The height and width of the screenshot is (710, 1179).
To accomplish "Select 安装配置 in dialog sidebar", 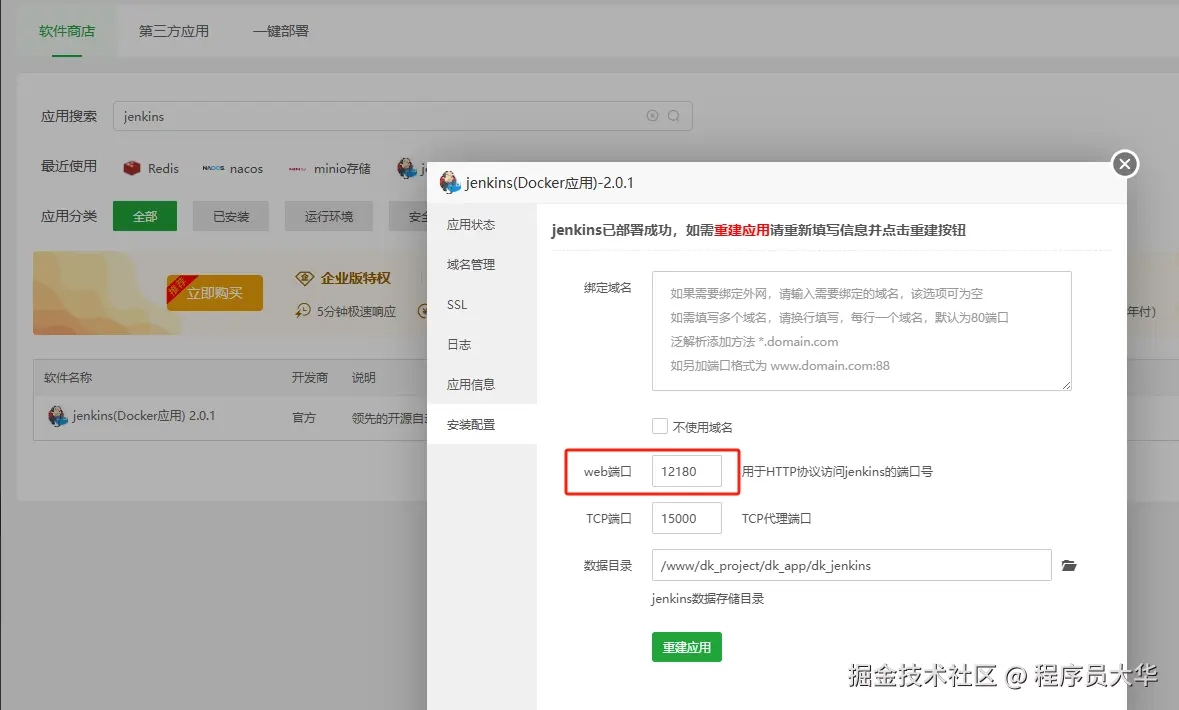I will pyautogui.click(x=482, y=424).
